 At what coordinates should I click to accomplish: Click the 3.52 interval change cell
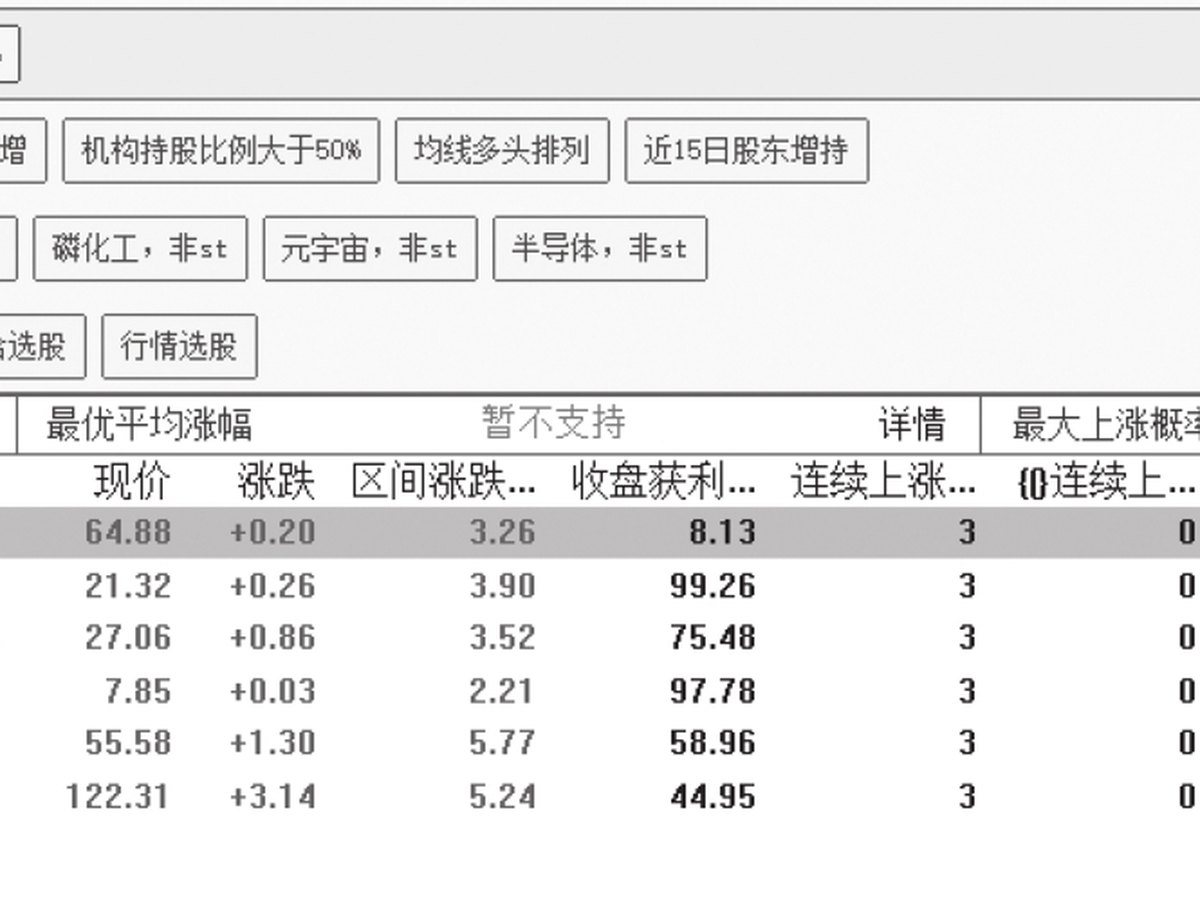[503, 638]
